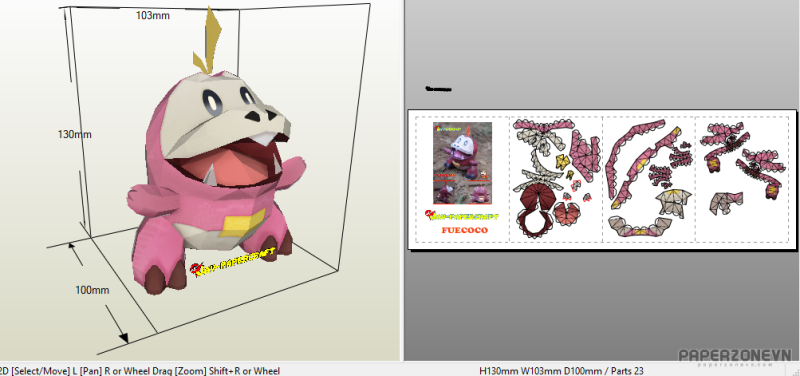Select the 100mm depth dimension label
Screen dimensions: 800x376
click(92, 290)
